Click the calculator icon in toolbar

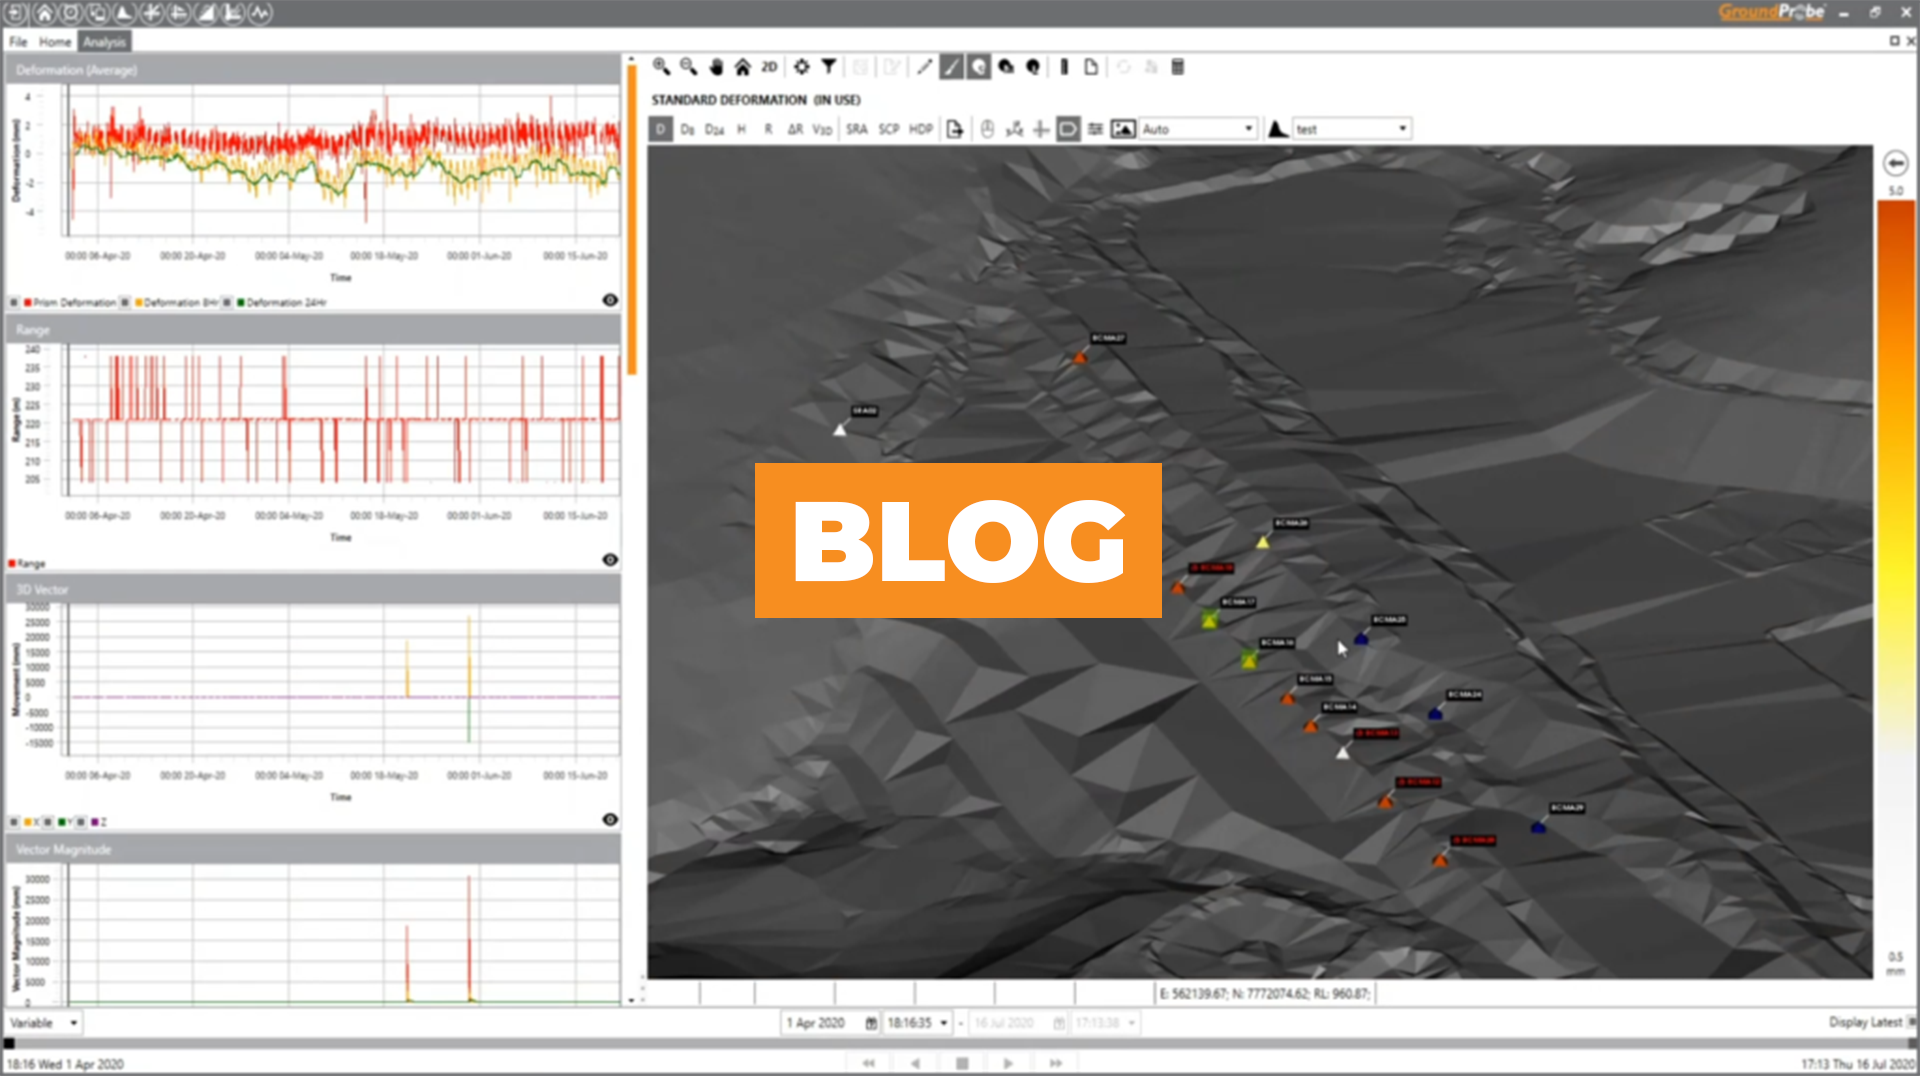[x=1178, y=67]
